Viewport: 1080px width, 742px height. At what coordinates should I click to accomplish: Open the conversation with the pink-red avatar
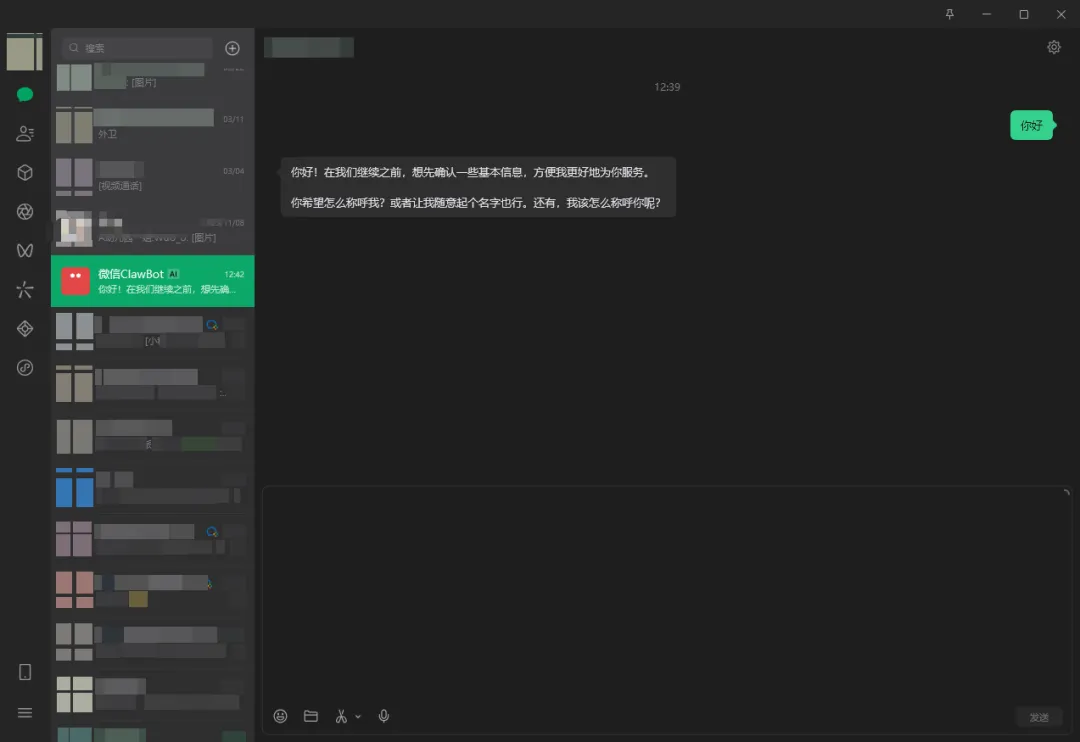click(153, 590)
